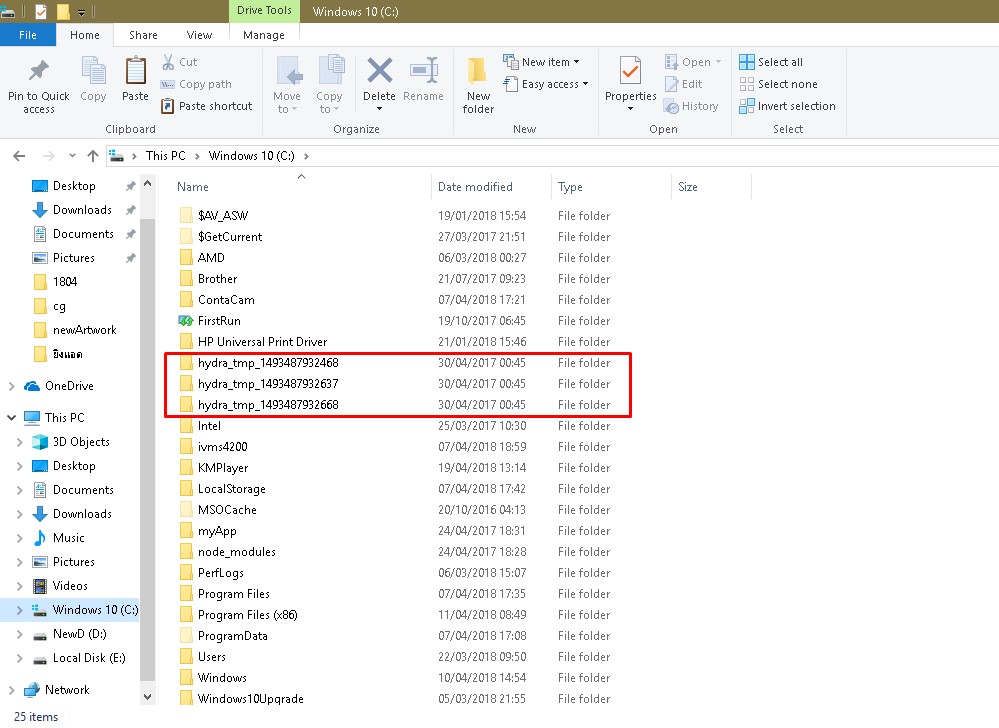Click the Copy path icon

(168, 84)
